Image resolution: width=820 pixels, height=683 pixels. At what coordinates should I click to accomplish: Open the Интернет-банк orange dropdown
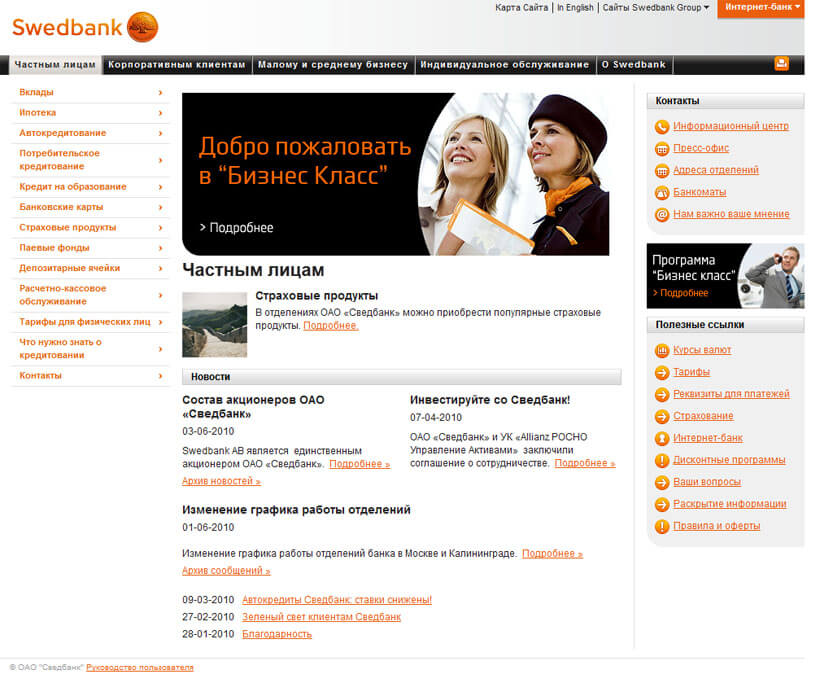click(x=761, y=8)
